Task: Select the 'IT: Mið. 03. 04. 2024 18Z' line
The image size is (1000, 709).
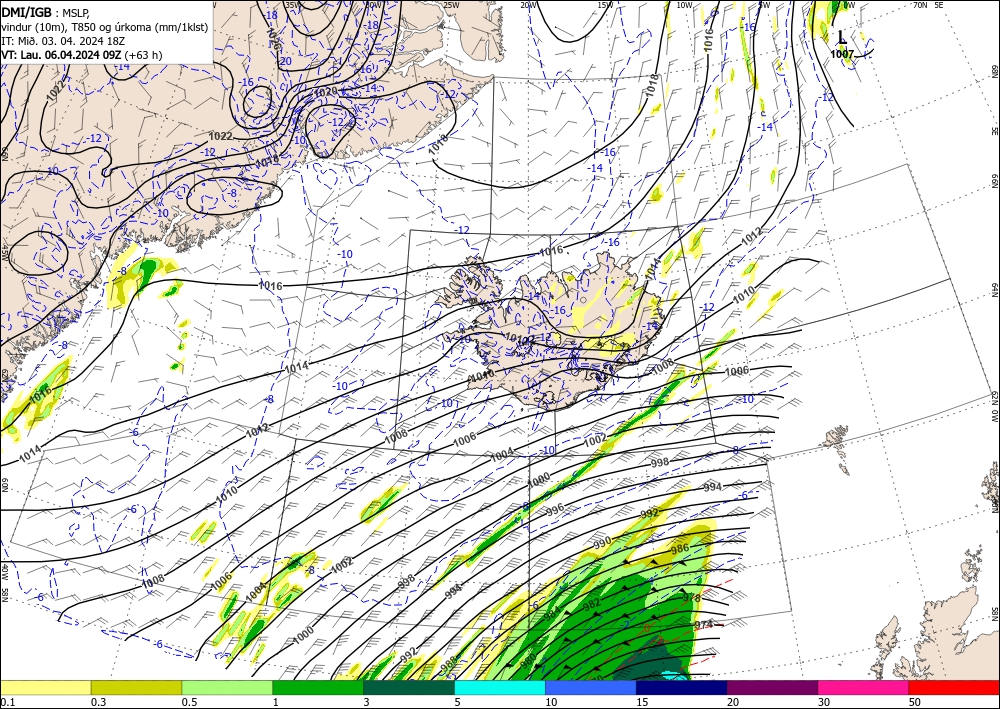Action: coord(64,40)
